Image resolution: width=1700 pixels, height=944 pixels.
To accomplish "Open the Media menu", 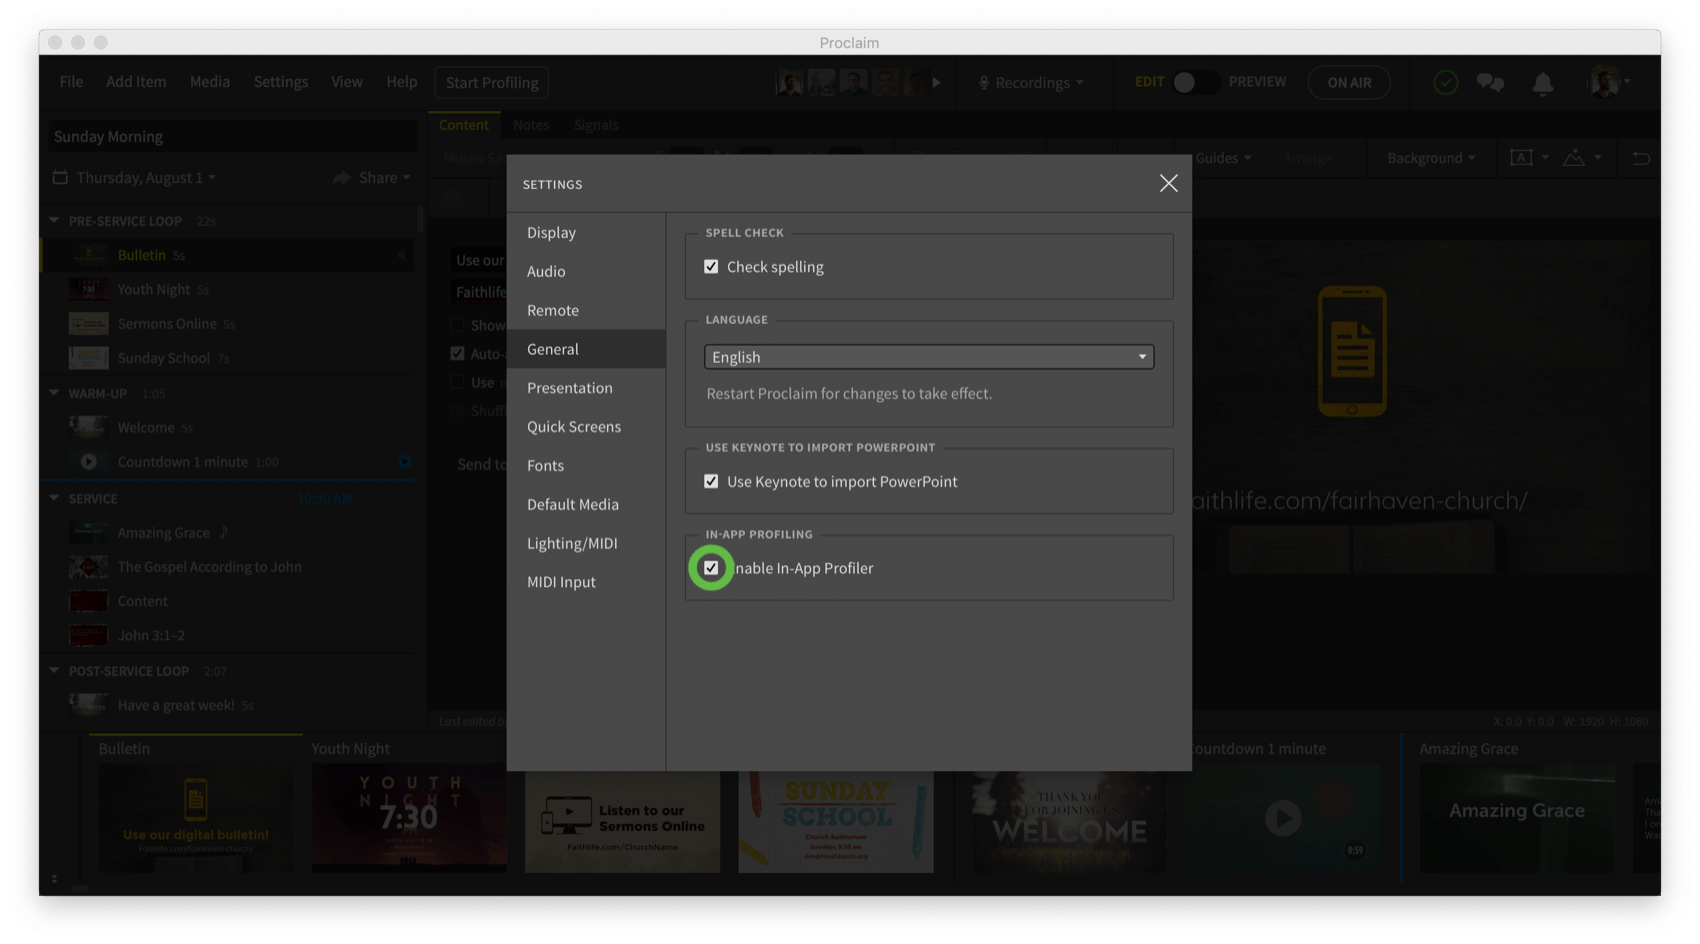I will point(210,82).
